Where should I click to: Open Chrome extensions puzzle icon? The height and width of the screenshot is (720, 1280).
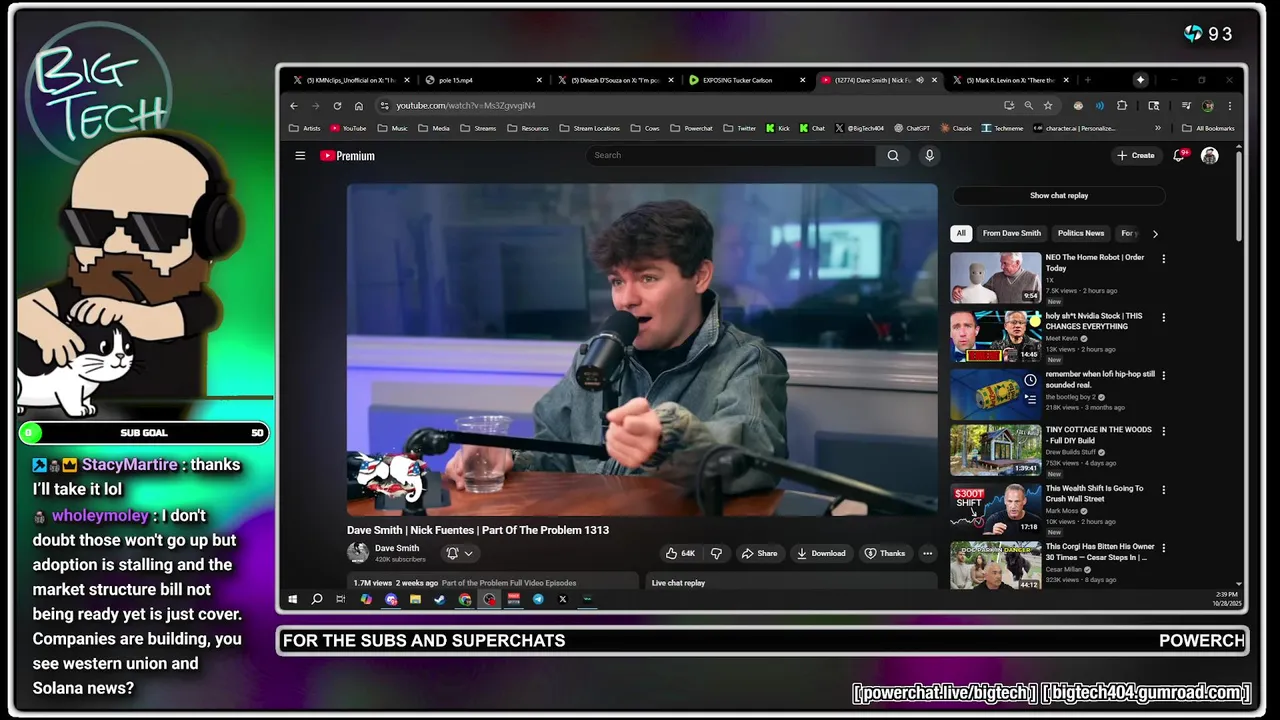coord(1122,105)
